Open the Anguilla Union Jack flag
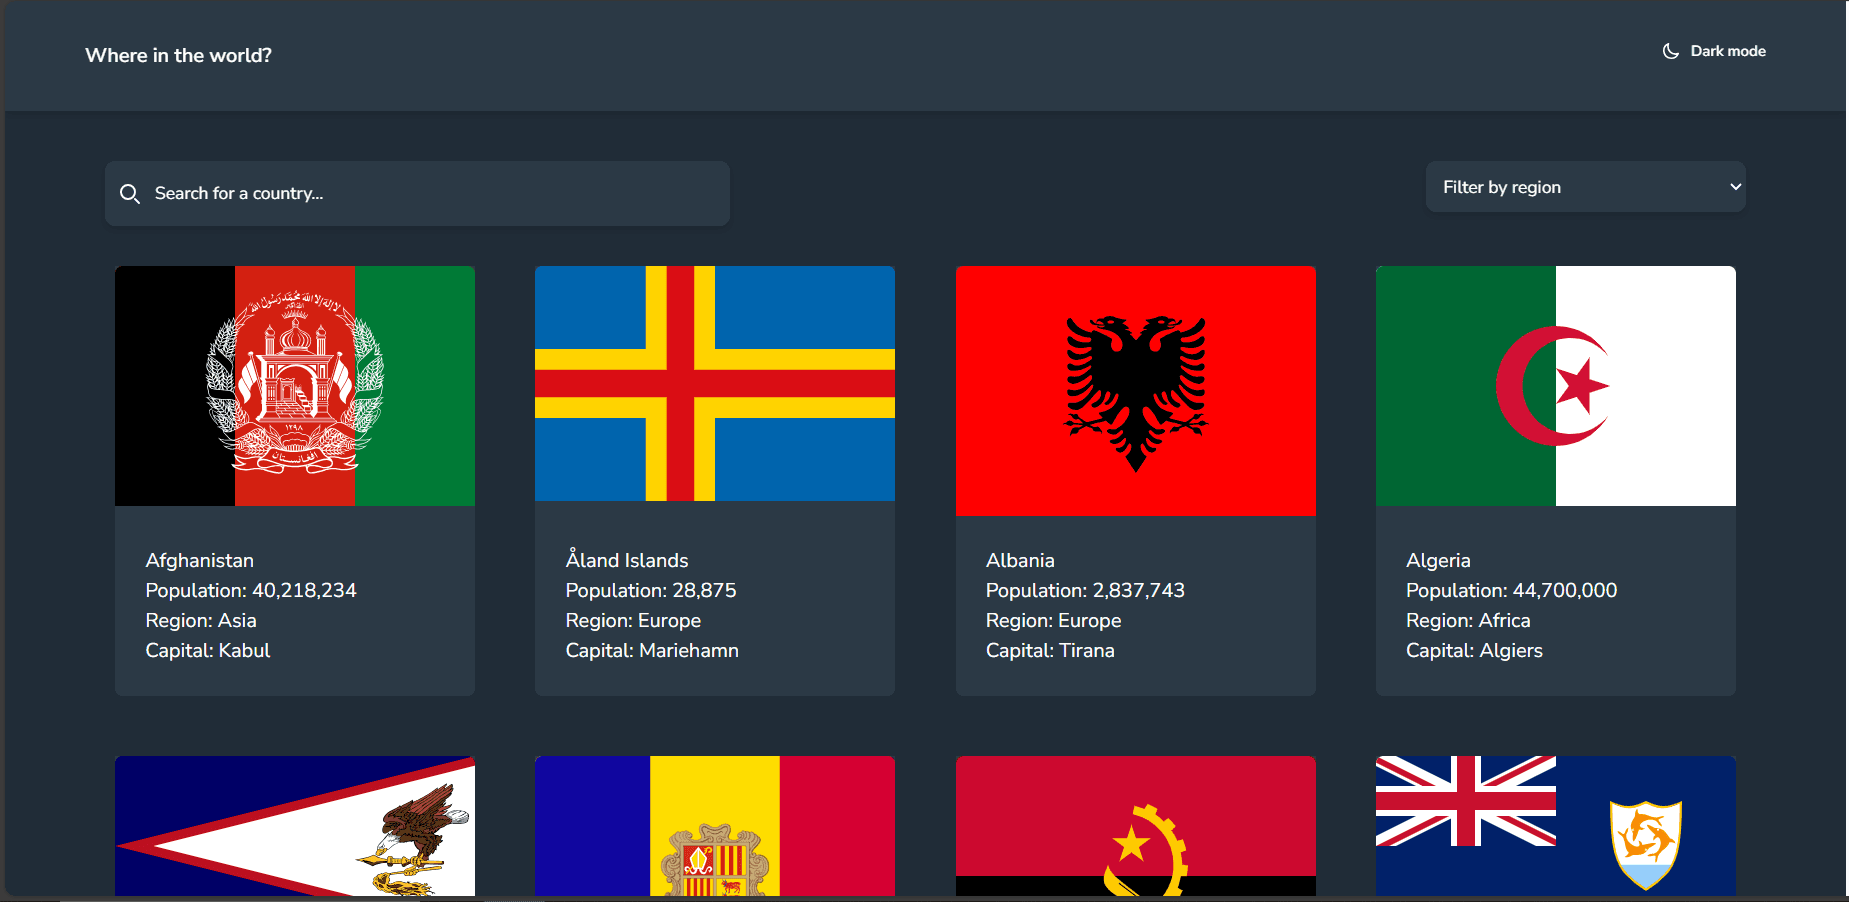1849x902 pixels. click(1556, 826)
